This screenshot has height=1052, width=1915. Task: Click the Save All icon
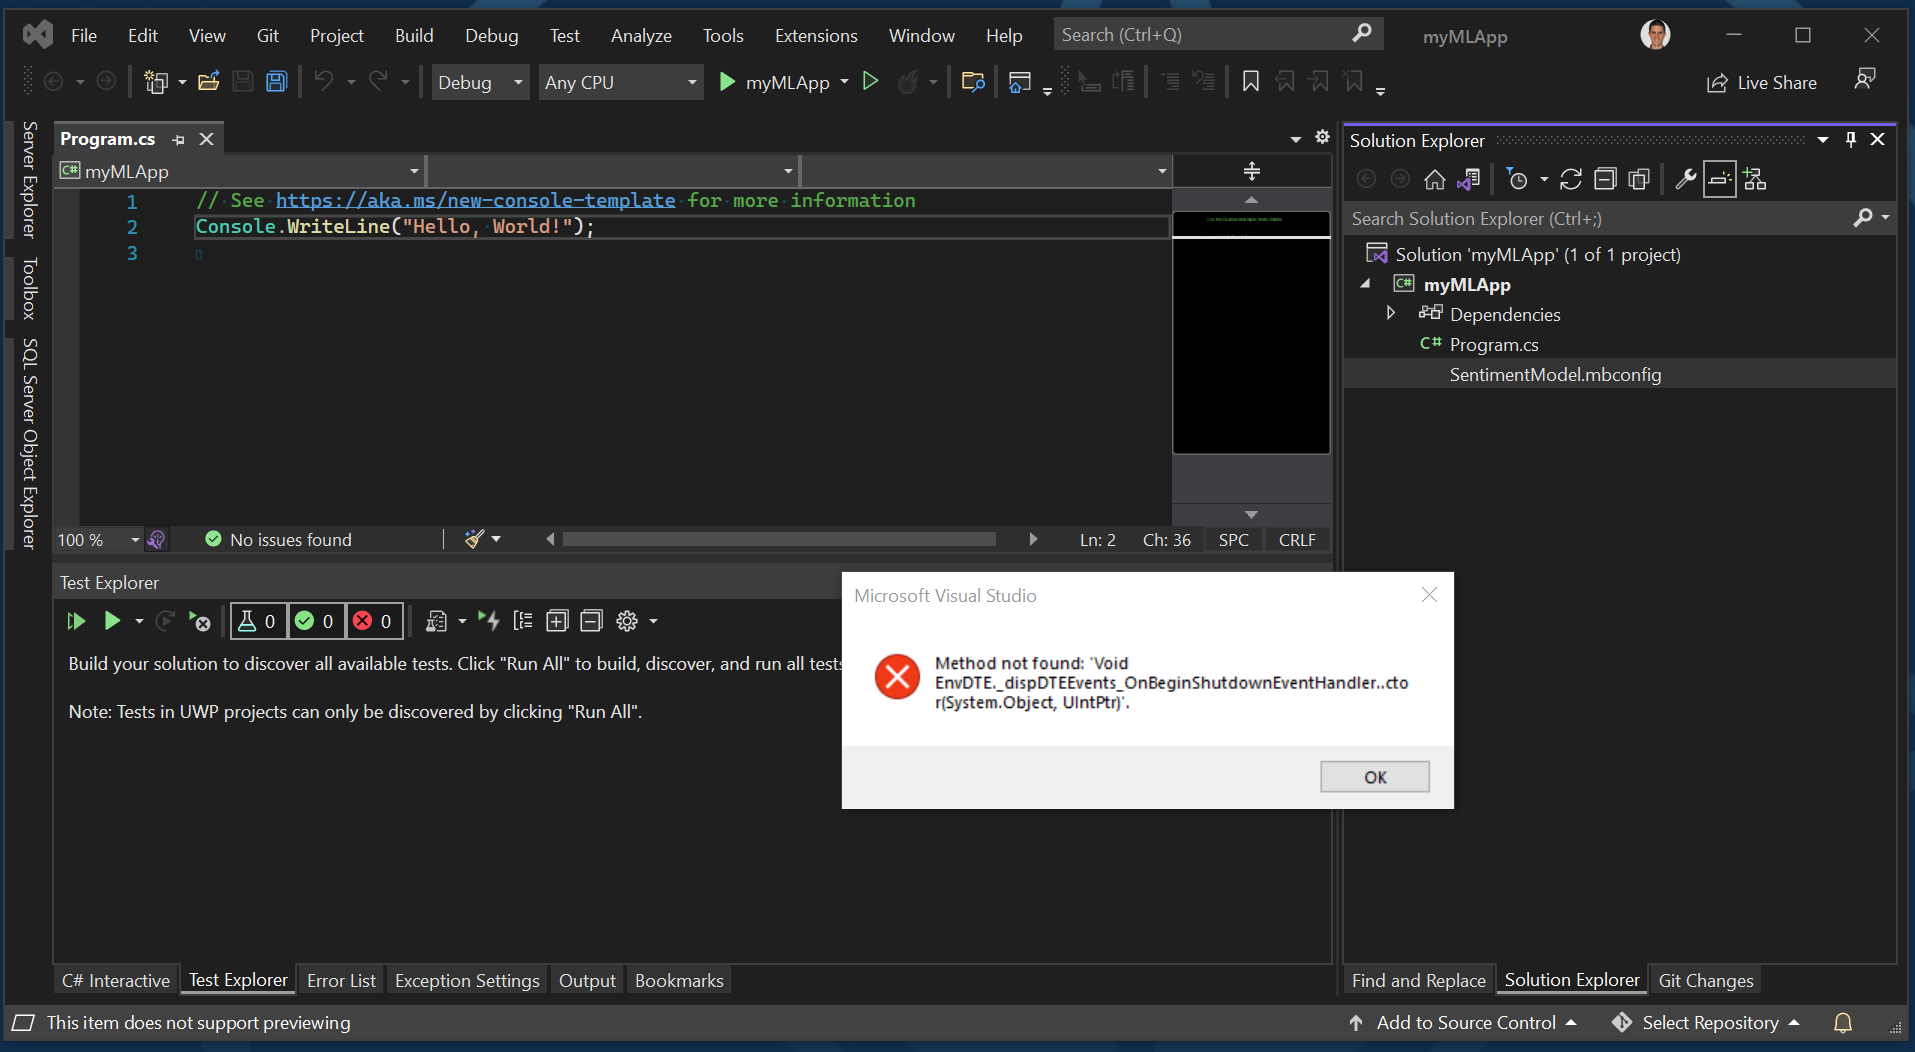[276, 81]
